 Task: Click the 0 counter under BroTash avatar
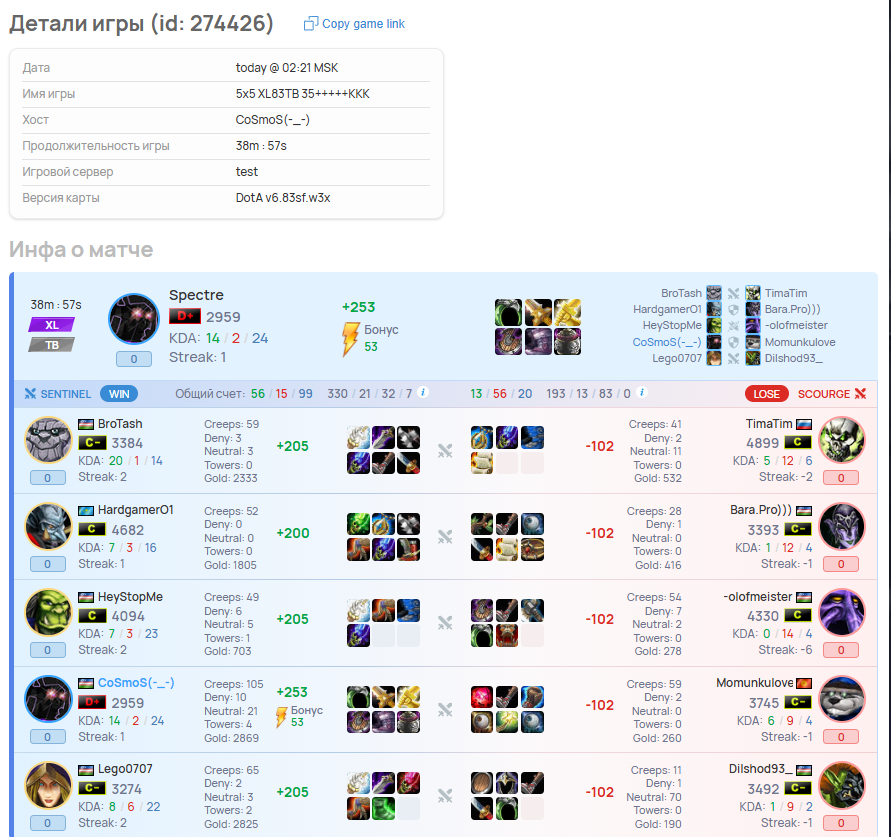48,478
